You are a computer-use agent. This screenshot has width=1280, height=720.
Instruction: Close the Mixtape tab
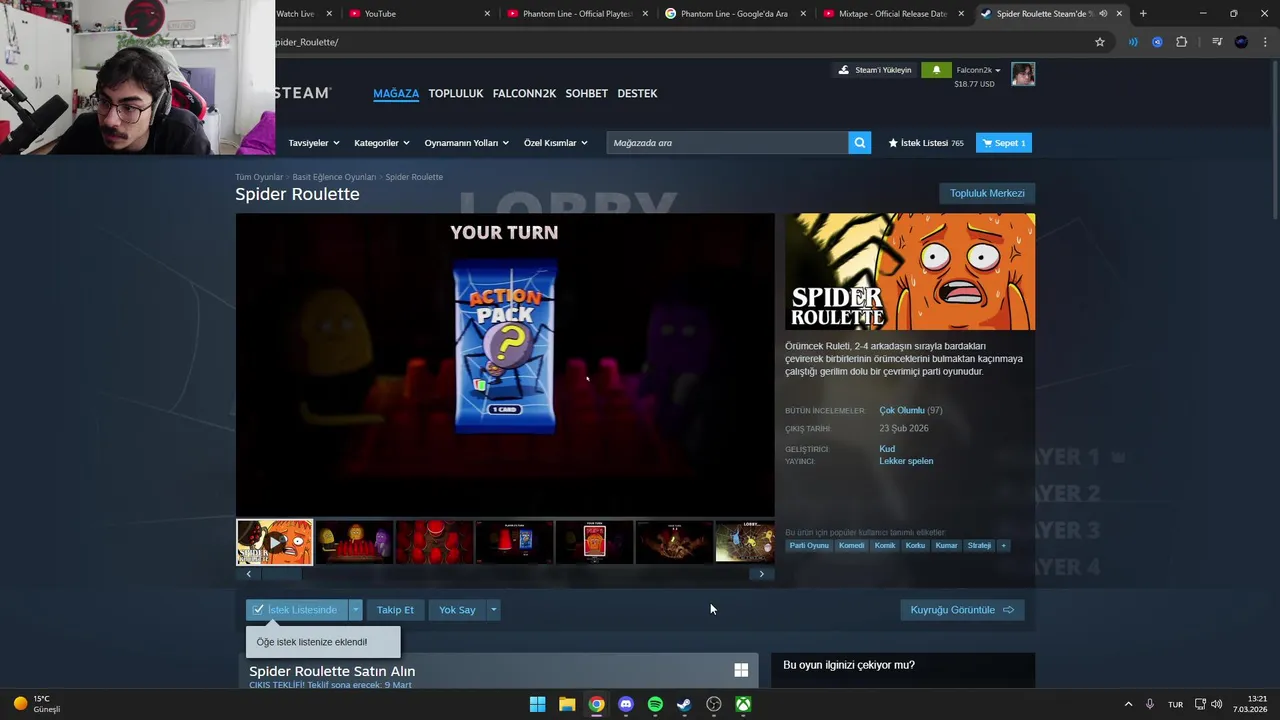click(x=962, y=14)
